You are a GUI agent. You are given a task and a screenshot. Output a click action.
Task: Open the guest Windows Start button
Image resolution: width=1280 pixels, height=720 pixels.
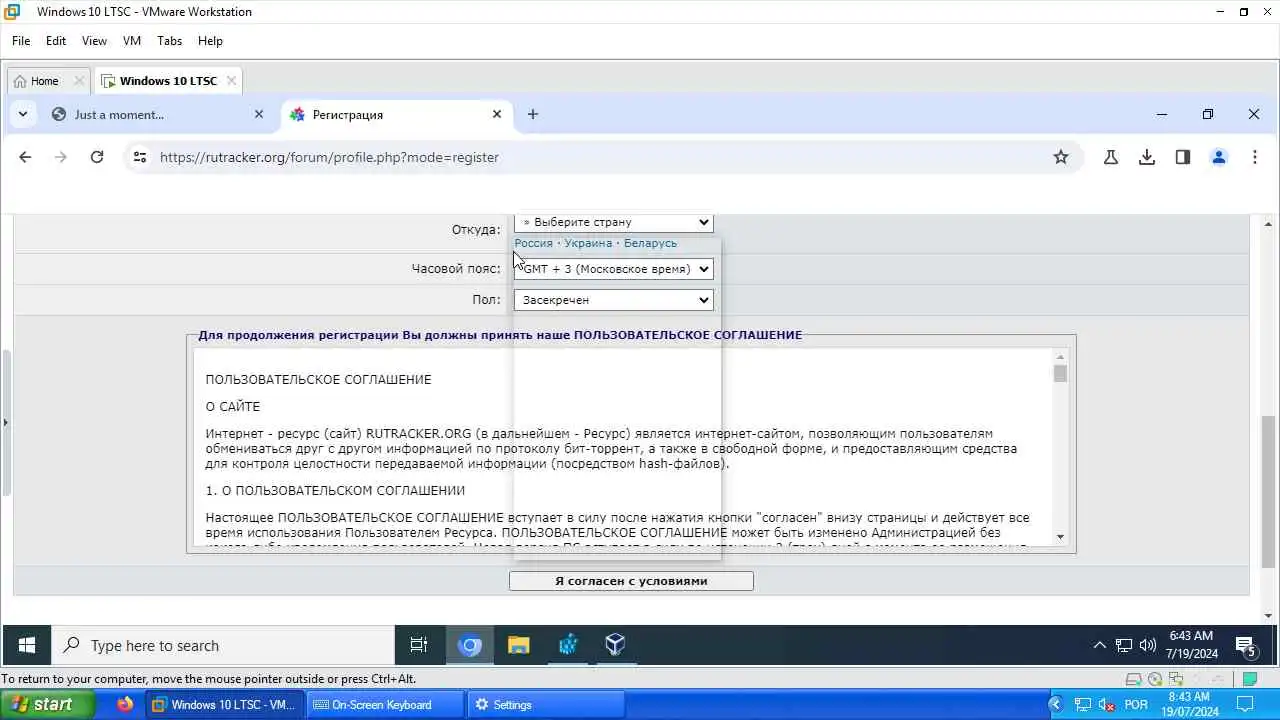click(26, 646)
